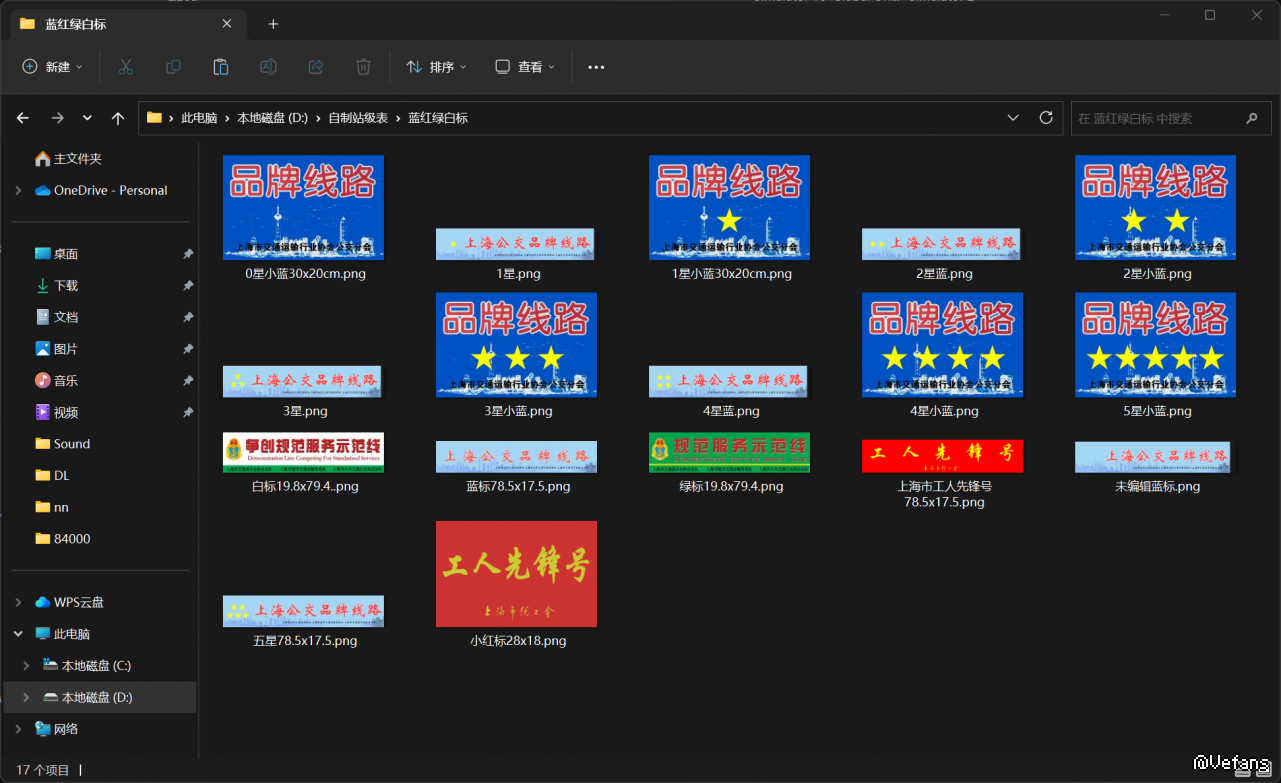Click the Delete trash can icon
1281x783 pixels.
tap(363, 67)
